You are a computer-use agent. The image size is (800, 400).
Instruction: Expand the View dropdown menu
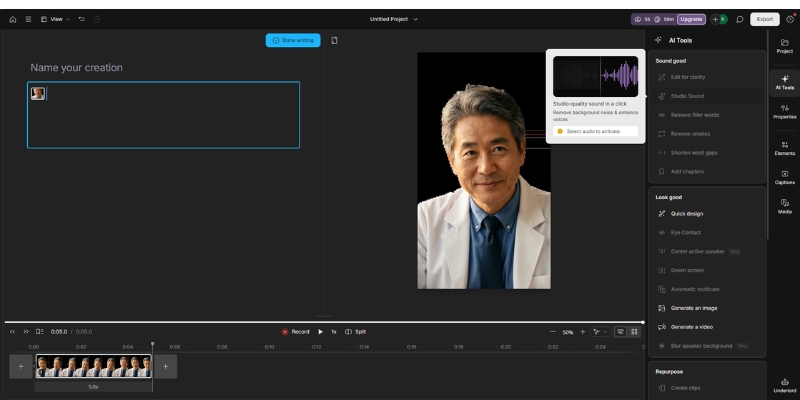56,19
